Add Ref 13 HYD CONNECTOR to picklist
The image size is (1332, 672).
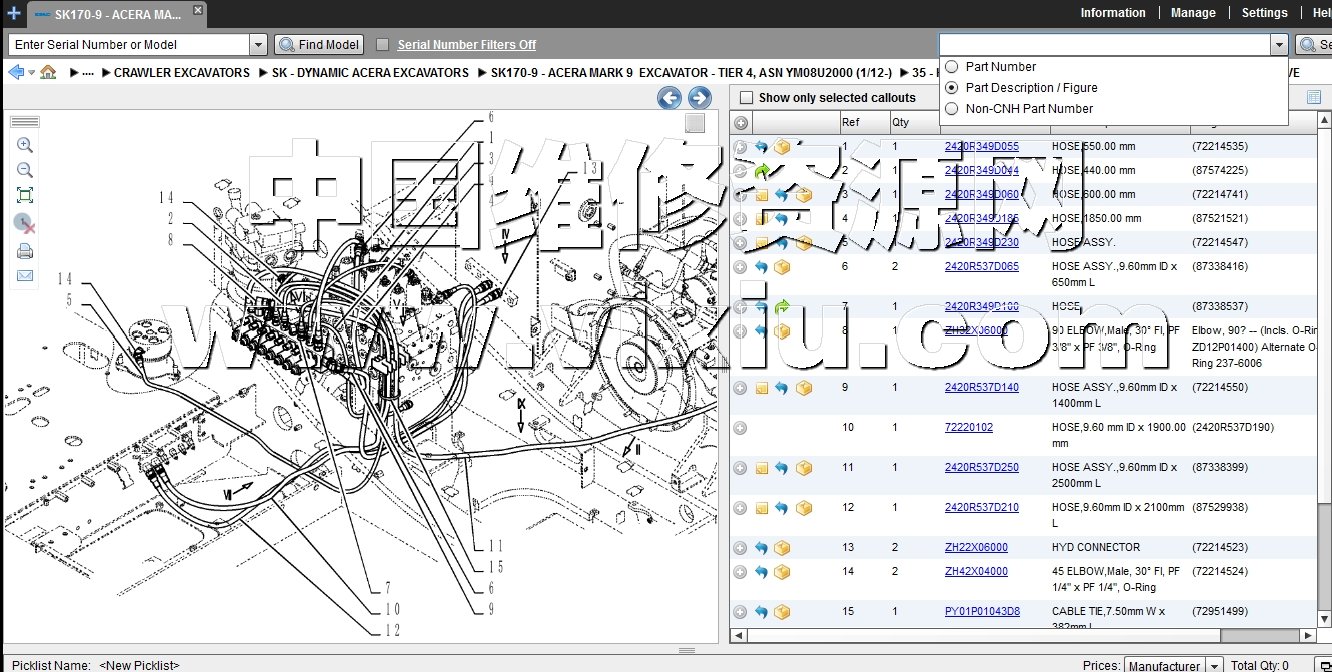click(x=740, y=548)
